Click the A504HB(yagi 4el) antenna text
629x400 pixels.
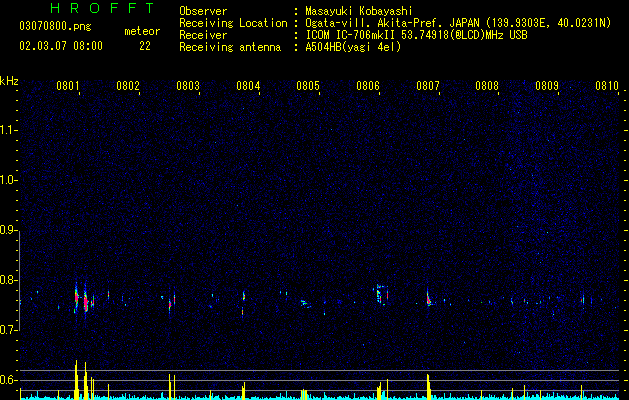point(353,47)
